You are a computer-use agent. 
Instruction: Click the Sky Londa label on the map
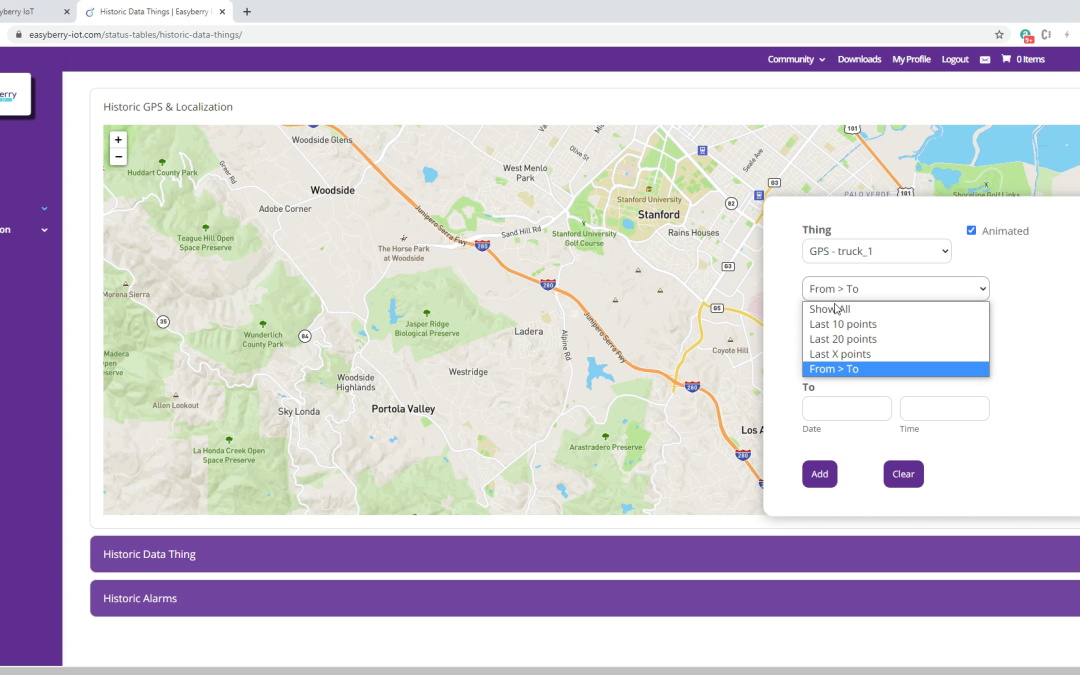(299, 411)
